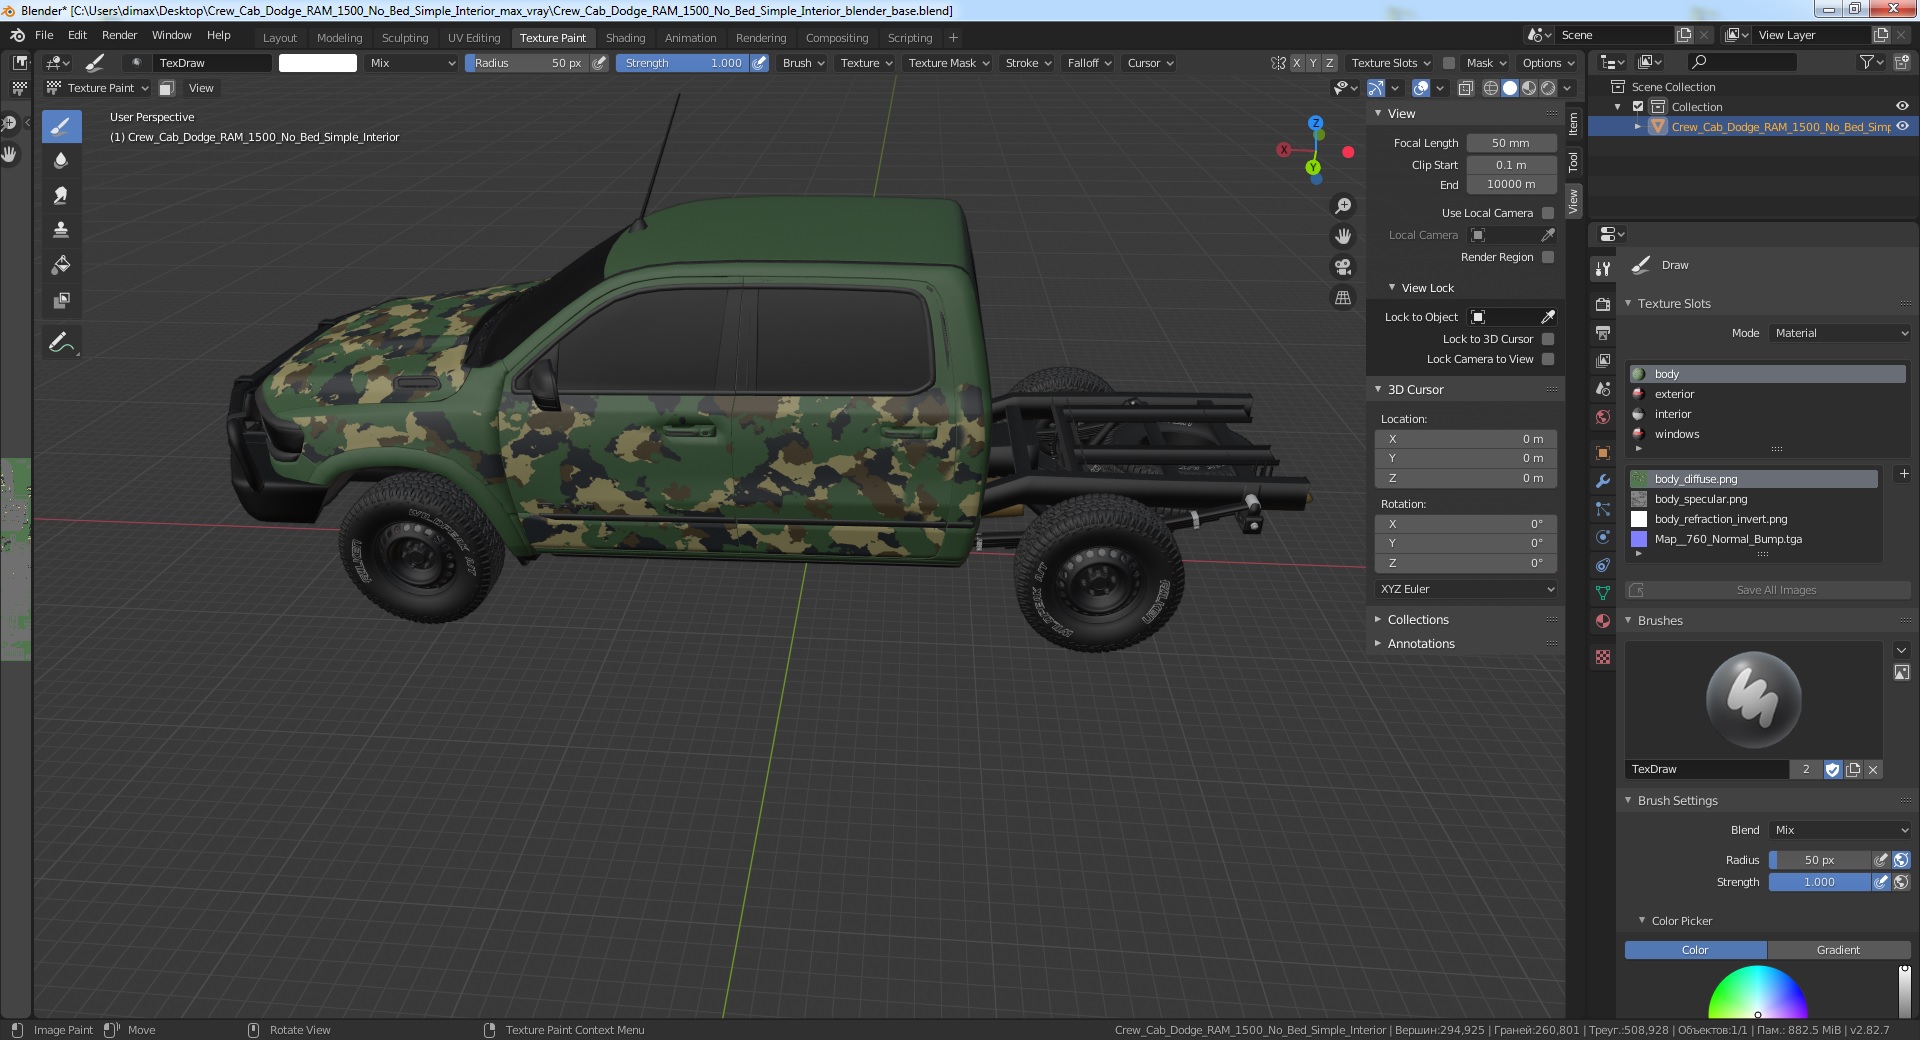Open the XYZ Euler rotation mode dropdown
The height and width of the screenshot is (1040, 1920).
(1466, 589)
